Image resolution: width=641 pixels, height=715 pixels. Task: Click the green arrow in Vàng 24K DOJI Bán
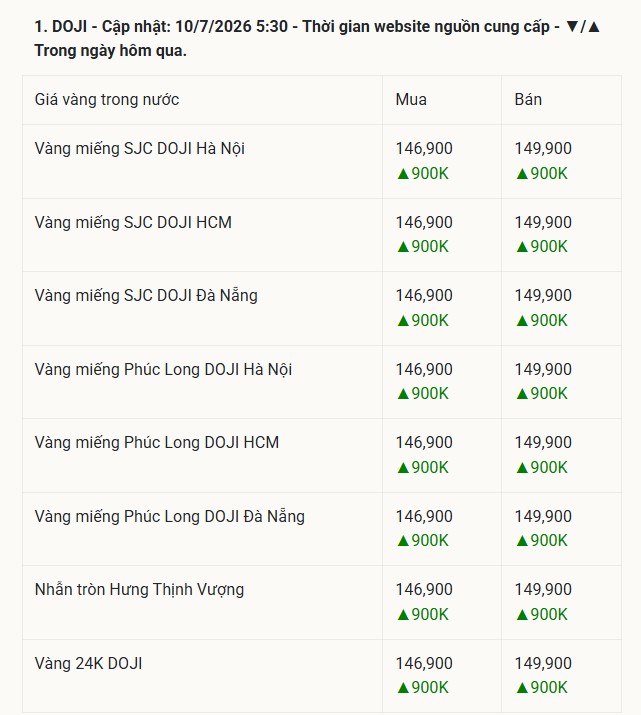tap(522, 688)
